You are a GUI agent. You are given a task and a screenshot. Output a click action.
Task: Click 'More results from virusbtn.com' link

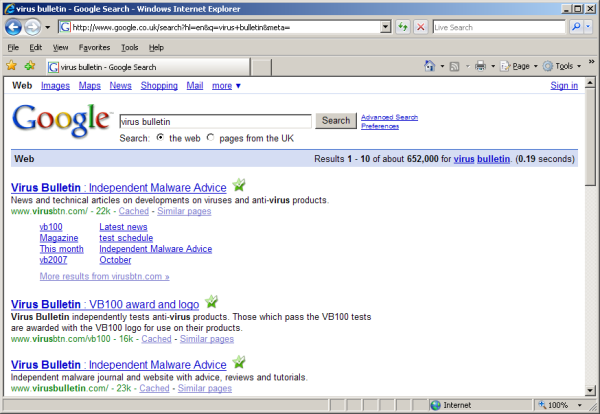coord(104,276)
